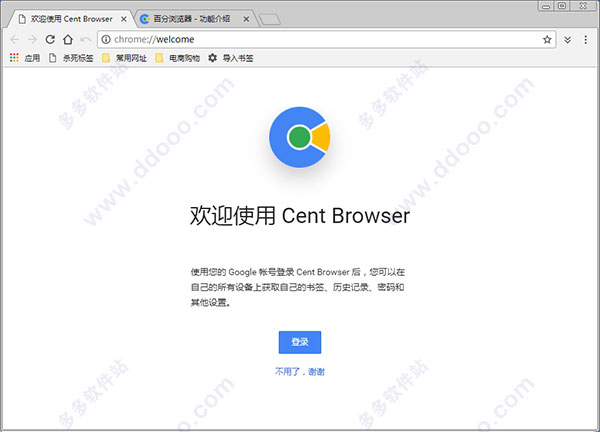The image size is (600, 432).
Task: Switch to 欢迎使用 Cent Browser tab
Action: [72, 19]
